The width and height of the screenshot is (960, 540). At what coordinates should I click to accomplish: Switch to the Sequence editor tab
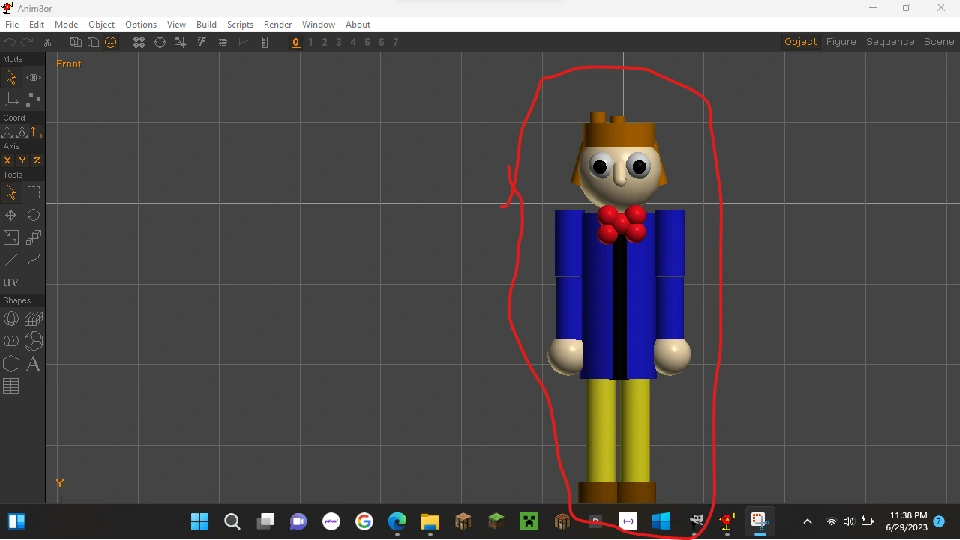pos(889,42)
